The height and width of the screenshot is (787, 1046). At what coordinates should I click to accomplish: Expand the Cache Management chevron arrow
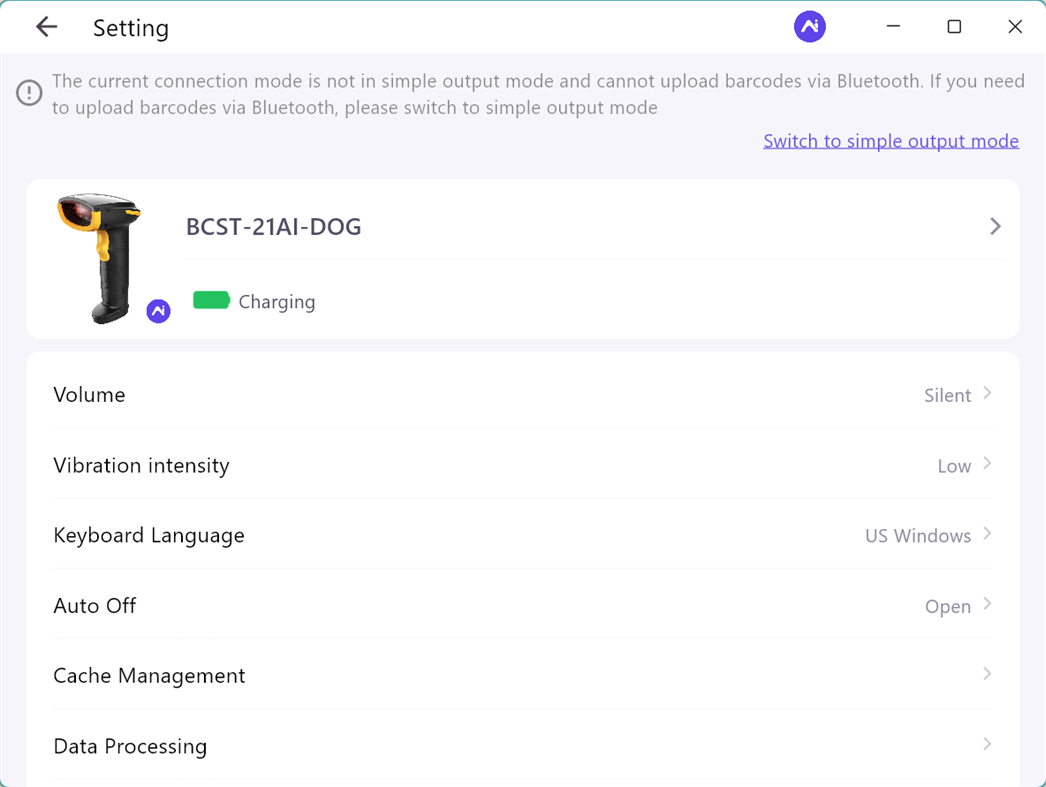pos(987,674)
